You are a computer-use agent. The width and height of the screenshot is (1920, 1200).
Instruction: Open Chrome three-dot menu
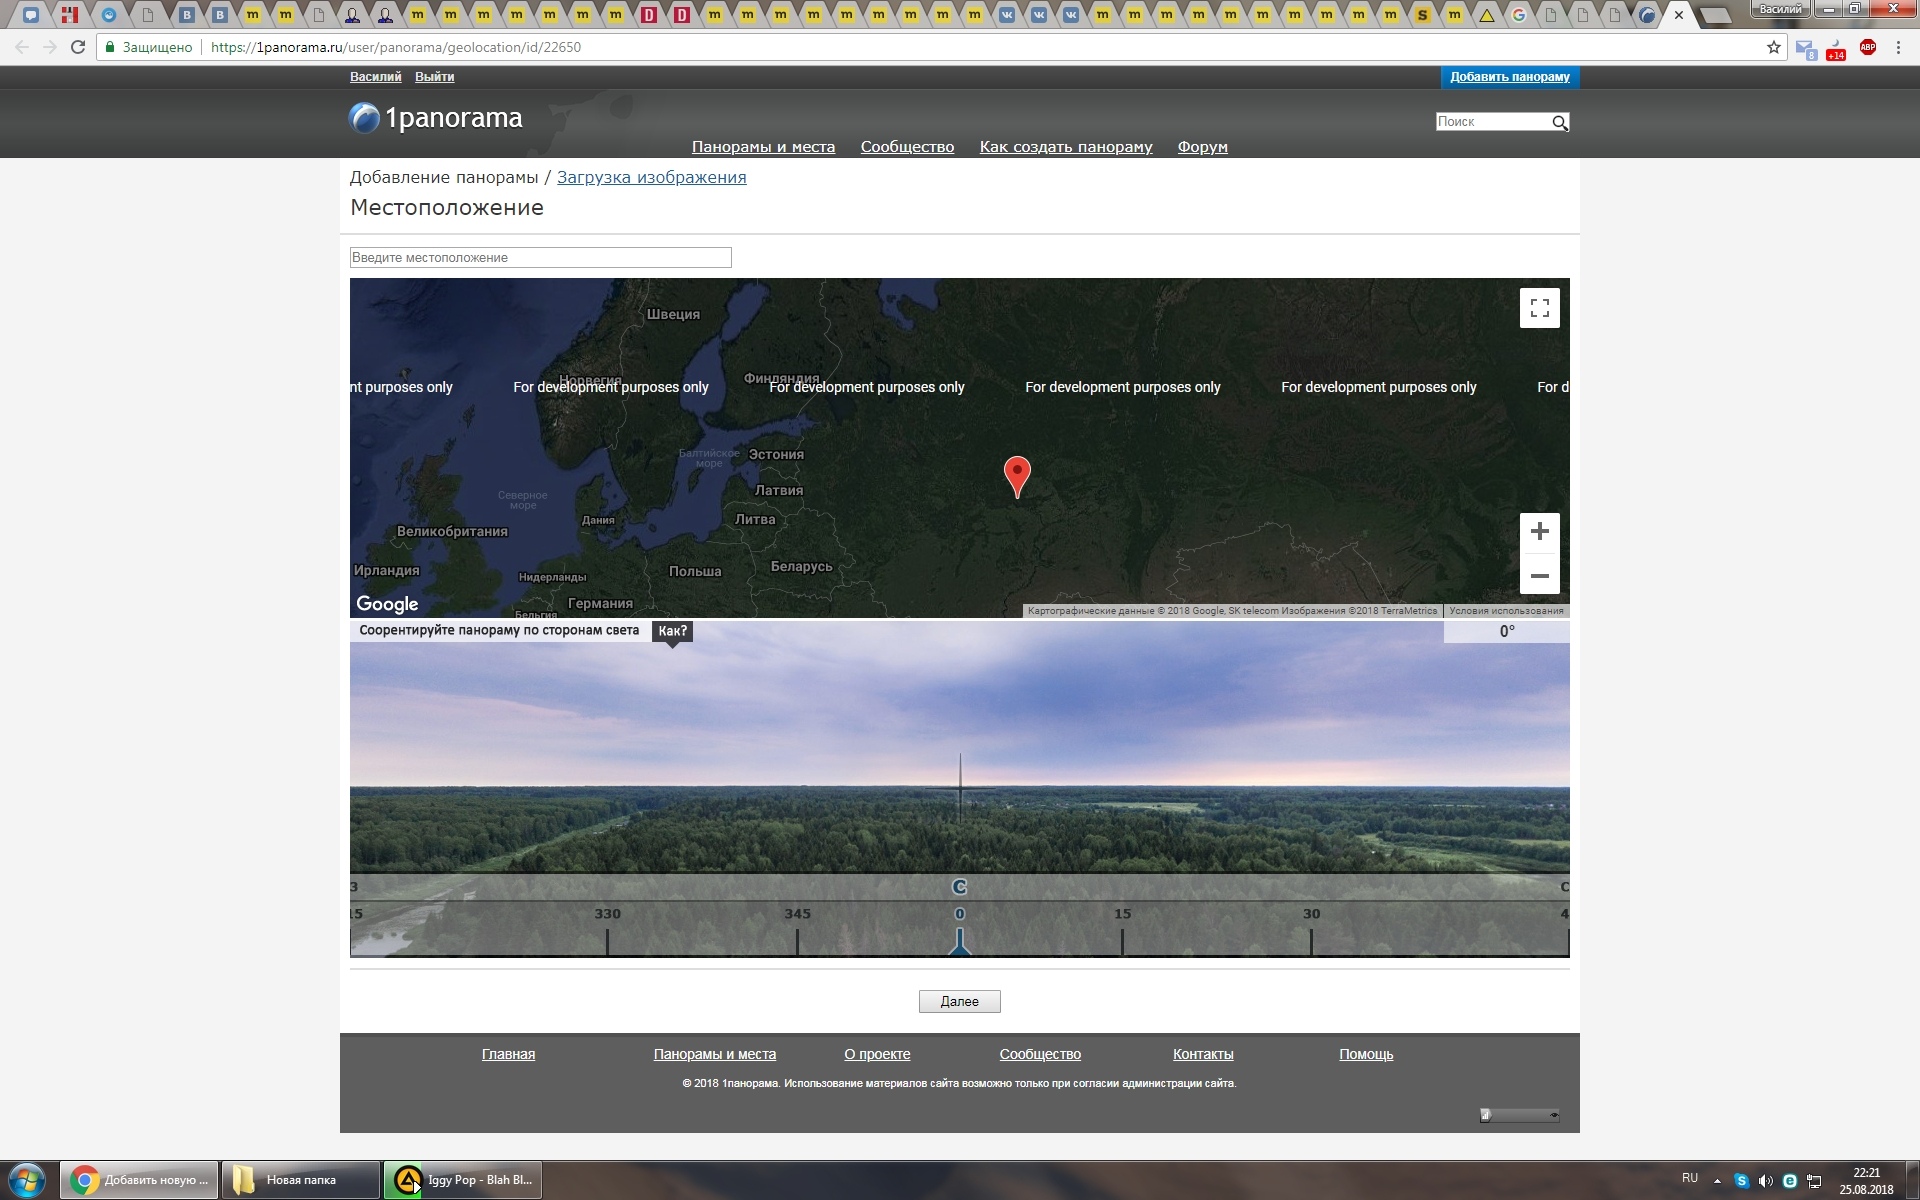(1898, 47)
